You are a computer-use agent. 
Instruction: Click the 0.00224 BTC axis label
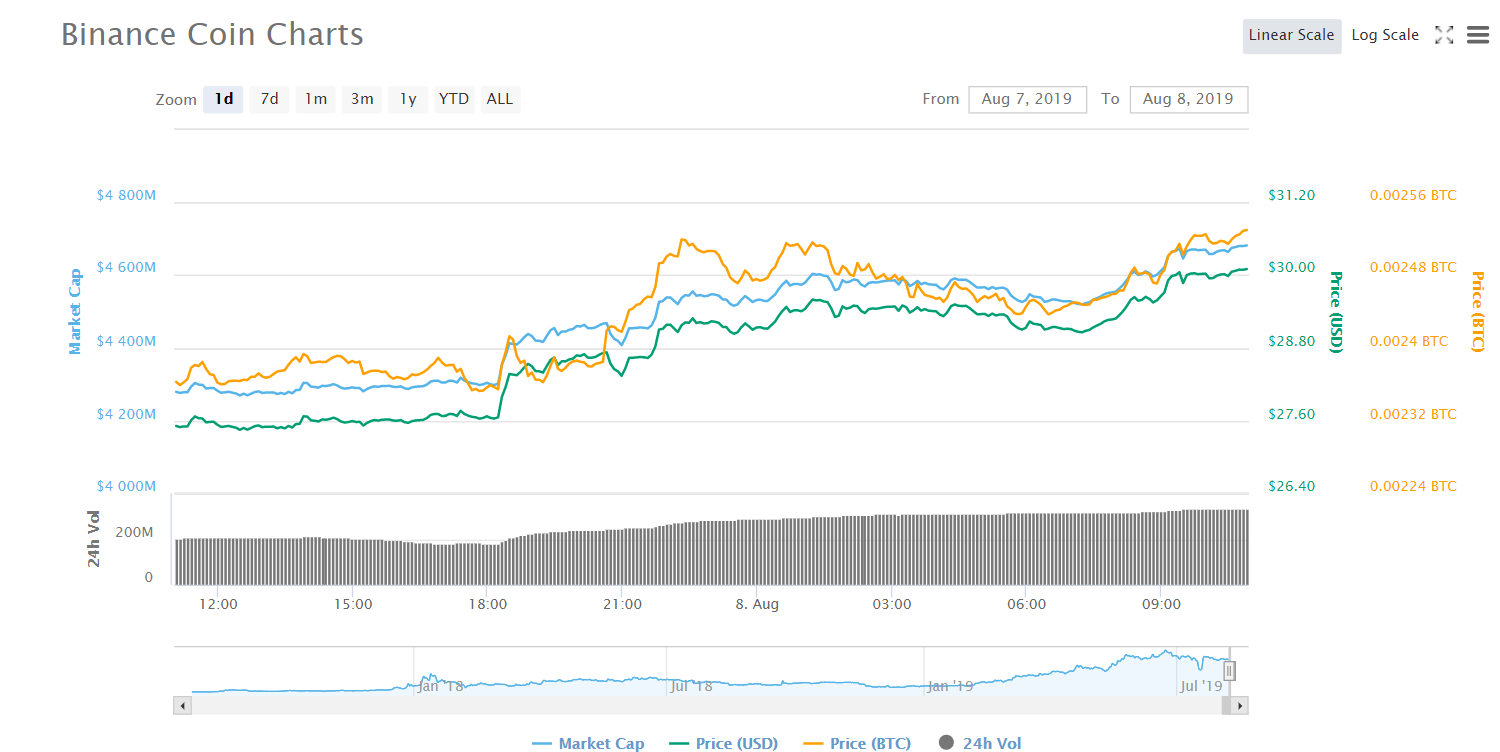click(1413, 486)
